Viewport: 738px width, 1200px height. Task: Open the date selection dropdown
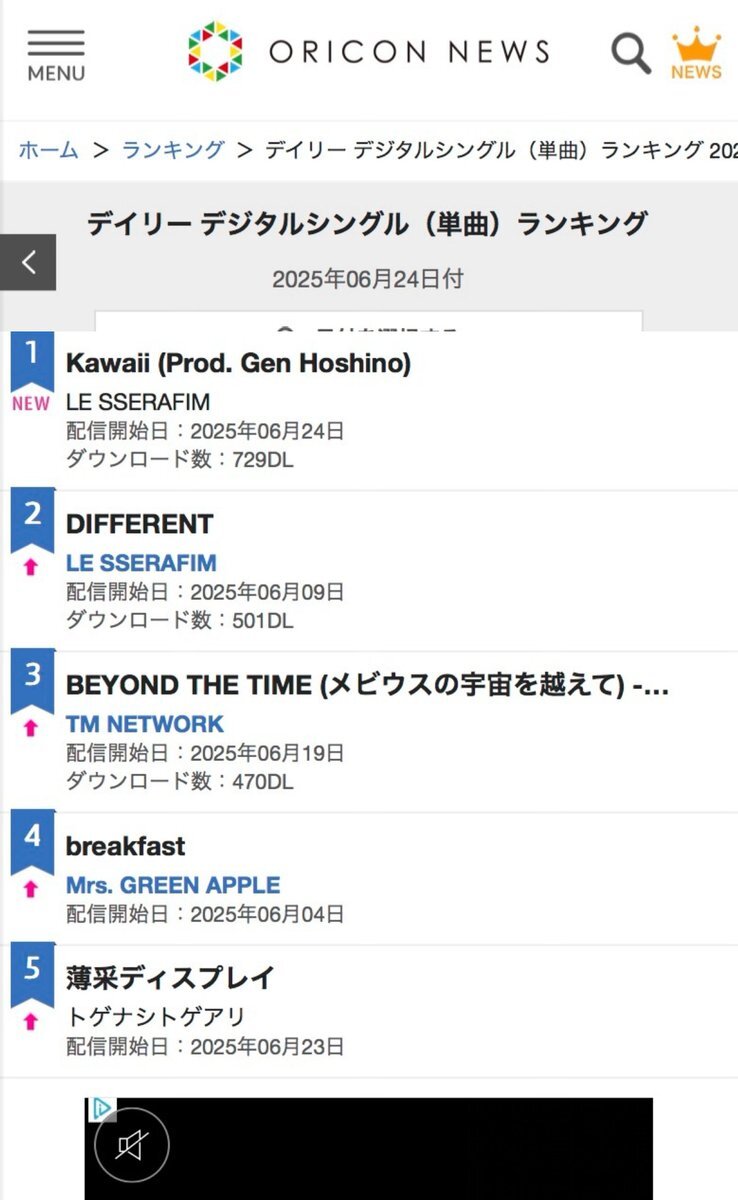368,322
